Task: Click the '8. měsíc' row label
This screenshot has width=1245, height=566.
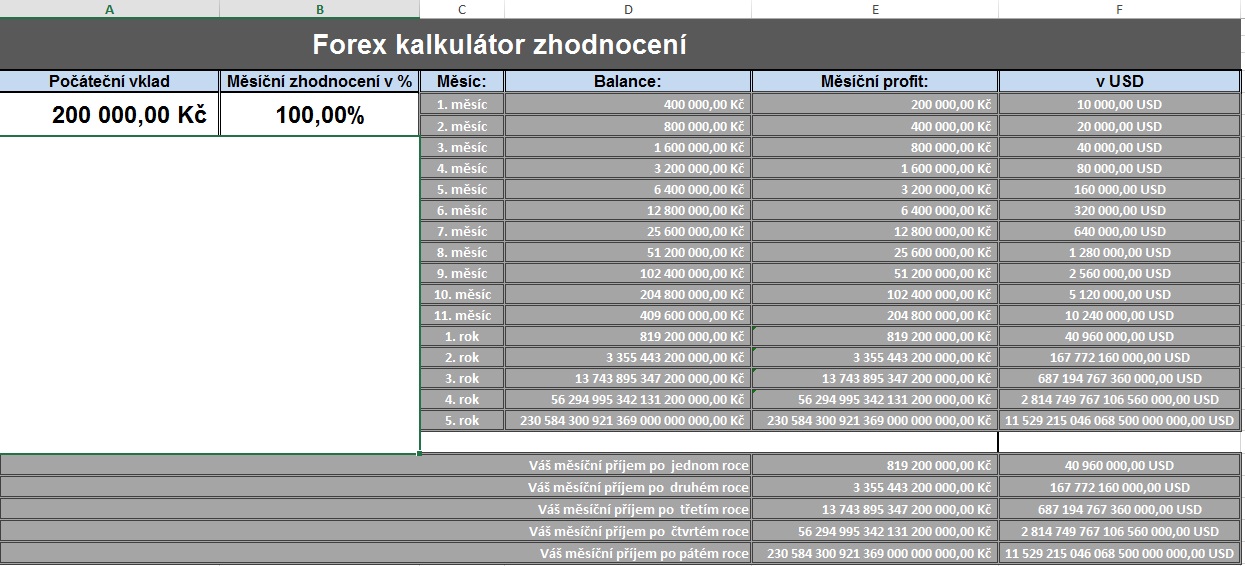Action: [x=462, y=252]
